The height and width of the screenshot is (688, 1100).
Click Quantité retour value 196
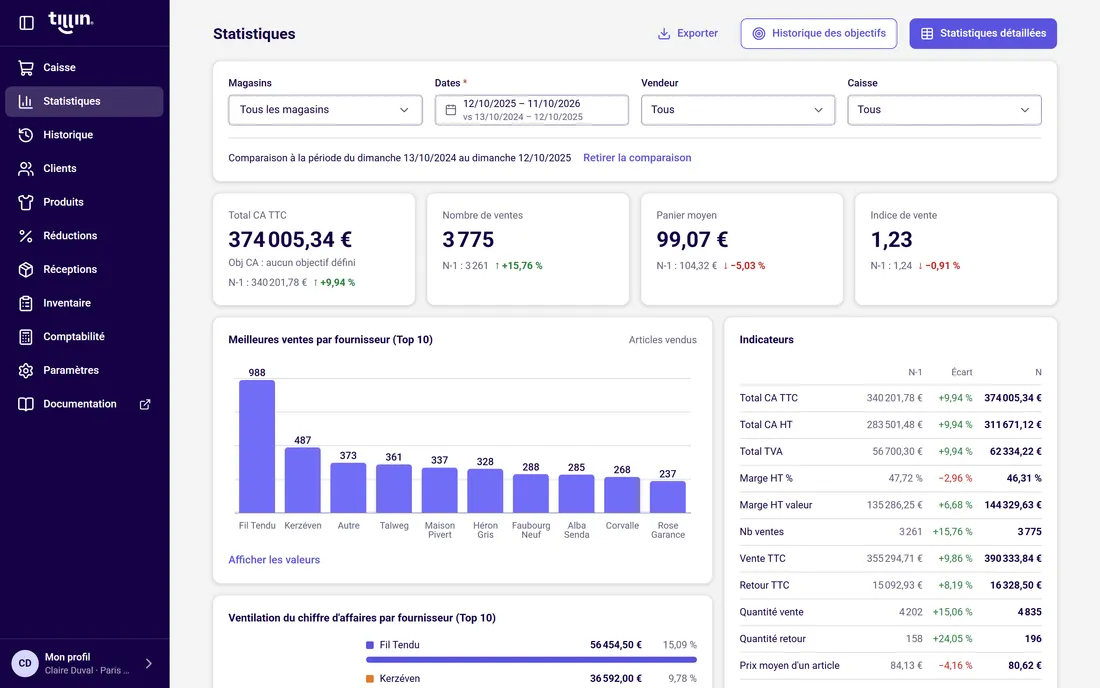(x=1033, y=639)
